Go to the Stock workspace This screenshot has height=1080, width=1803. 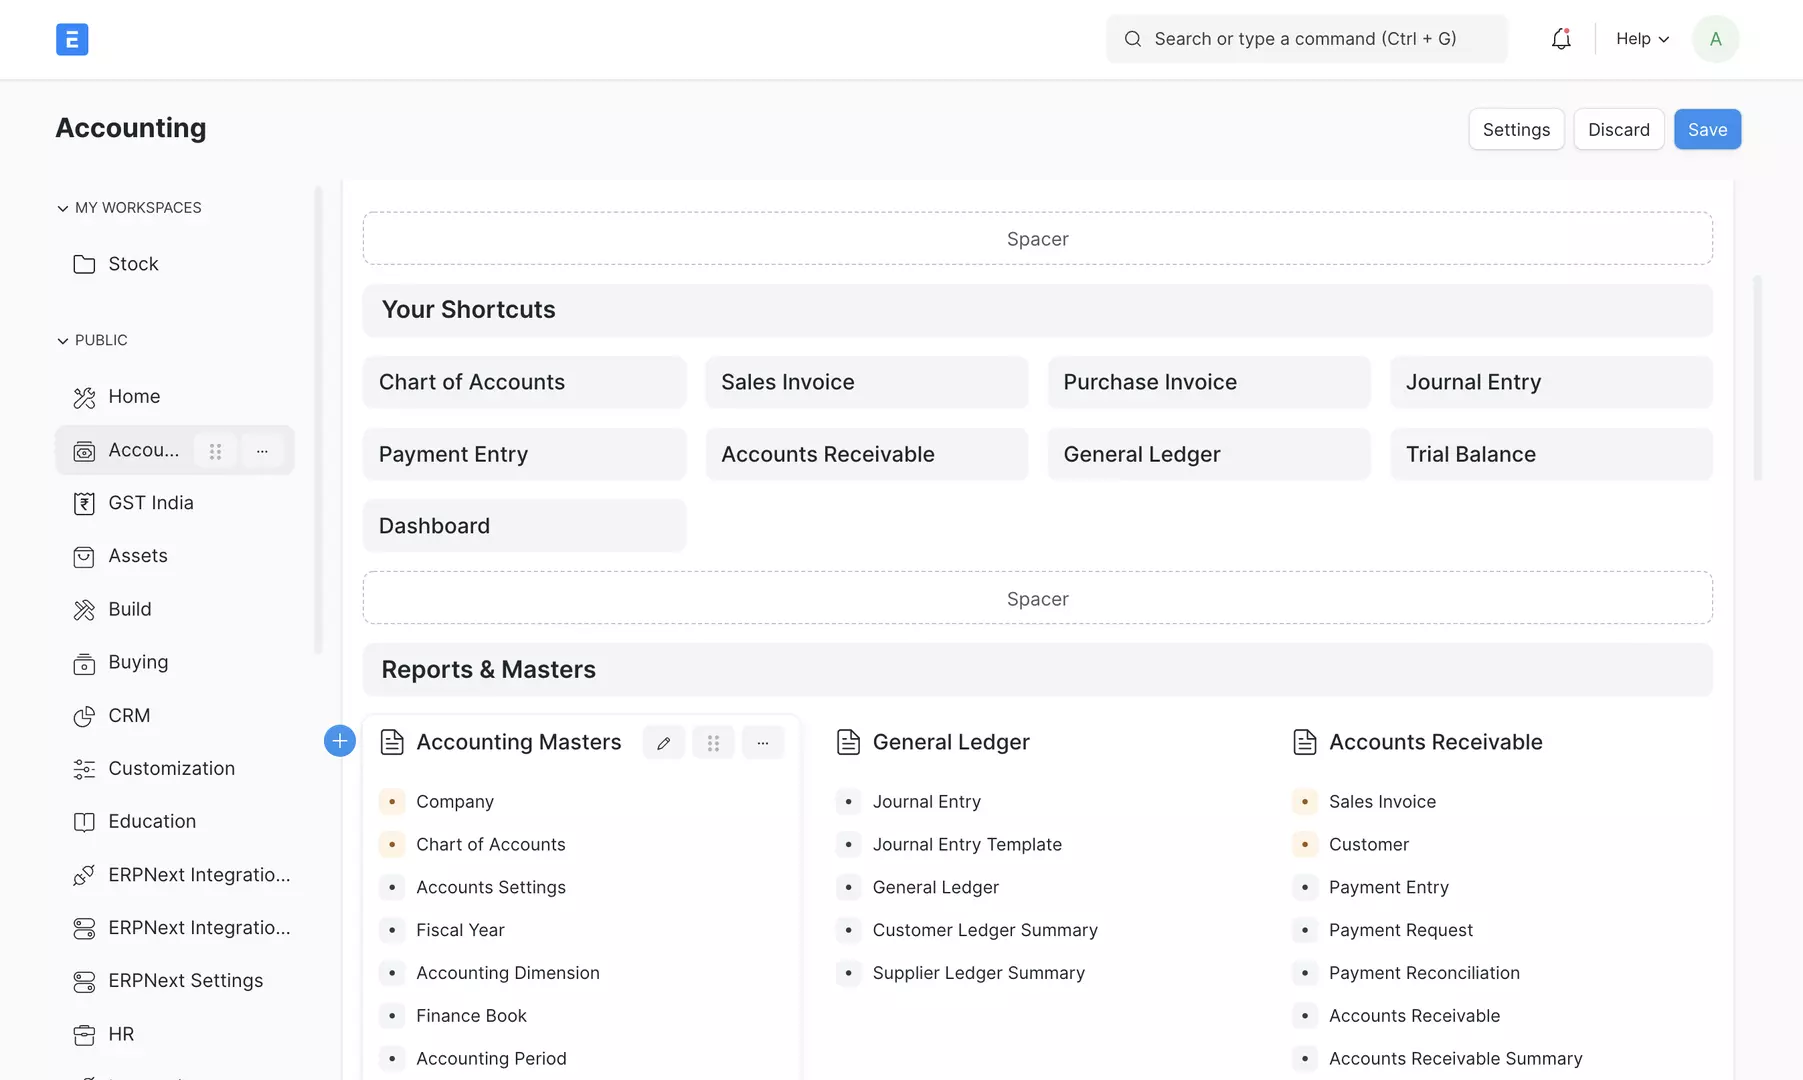coord(133,264)
